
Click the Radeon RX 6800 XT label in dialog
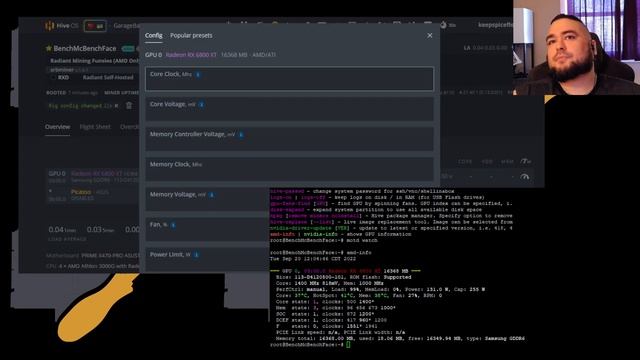[x=191, y=55]
